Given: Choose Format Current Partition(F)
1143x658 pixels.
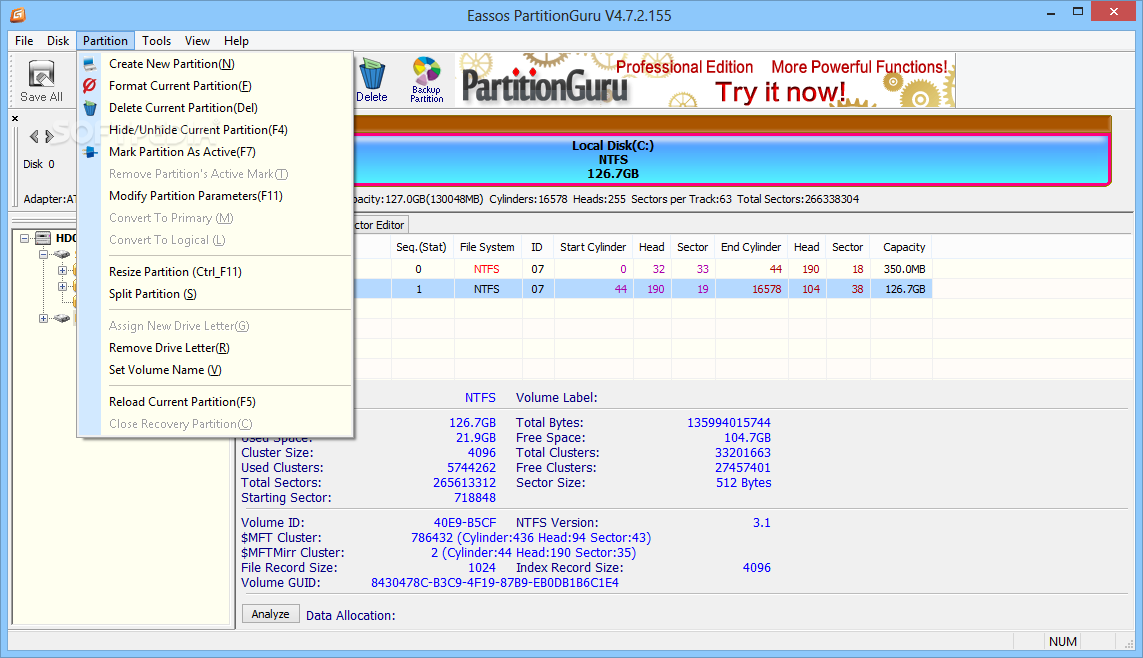Looking at the screenshot, I should 216,86.
